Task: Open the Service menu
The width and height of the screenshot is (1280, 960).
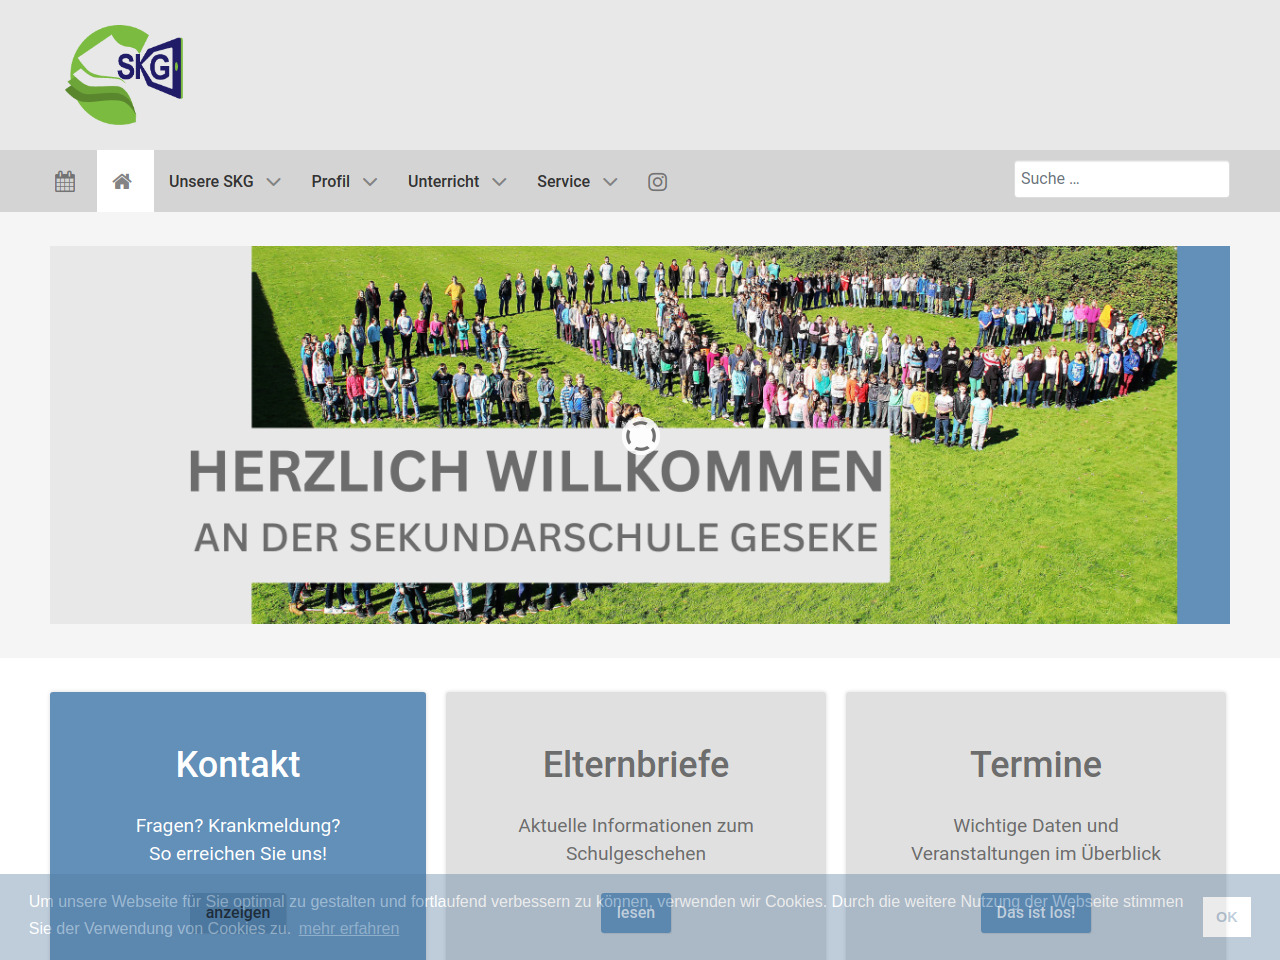Action: point(563,181)
